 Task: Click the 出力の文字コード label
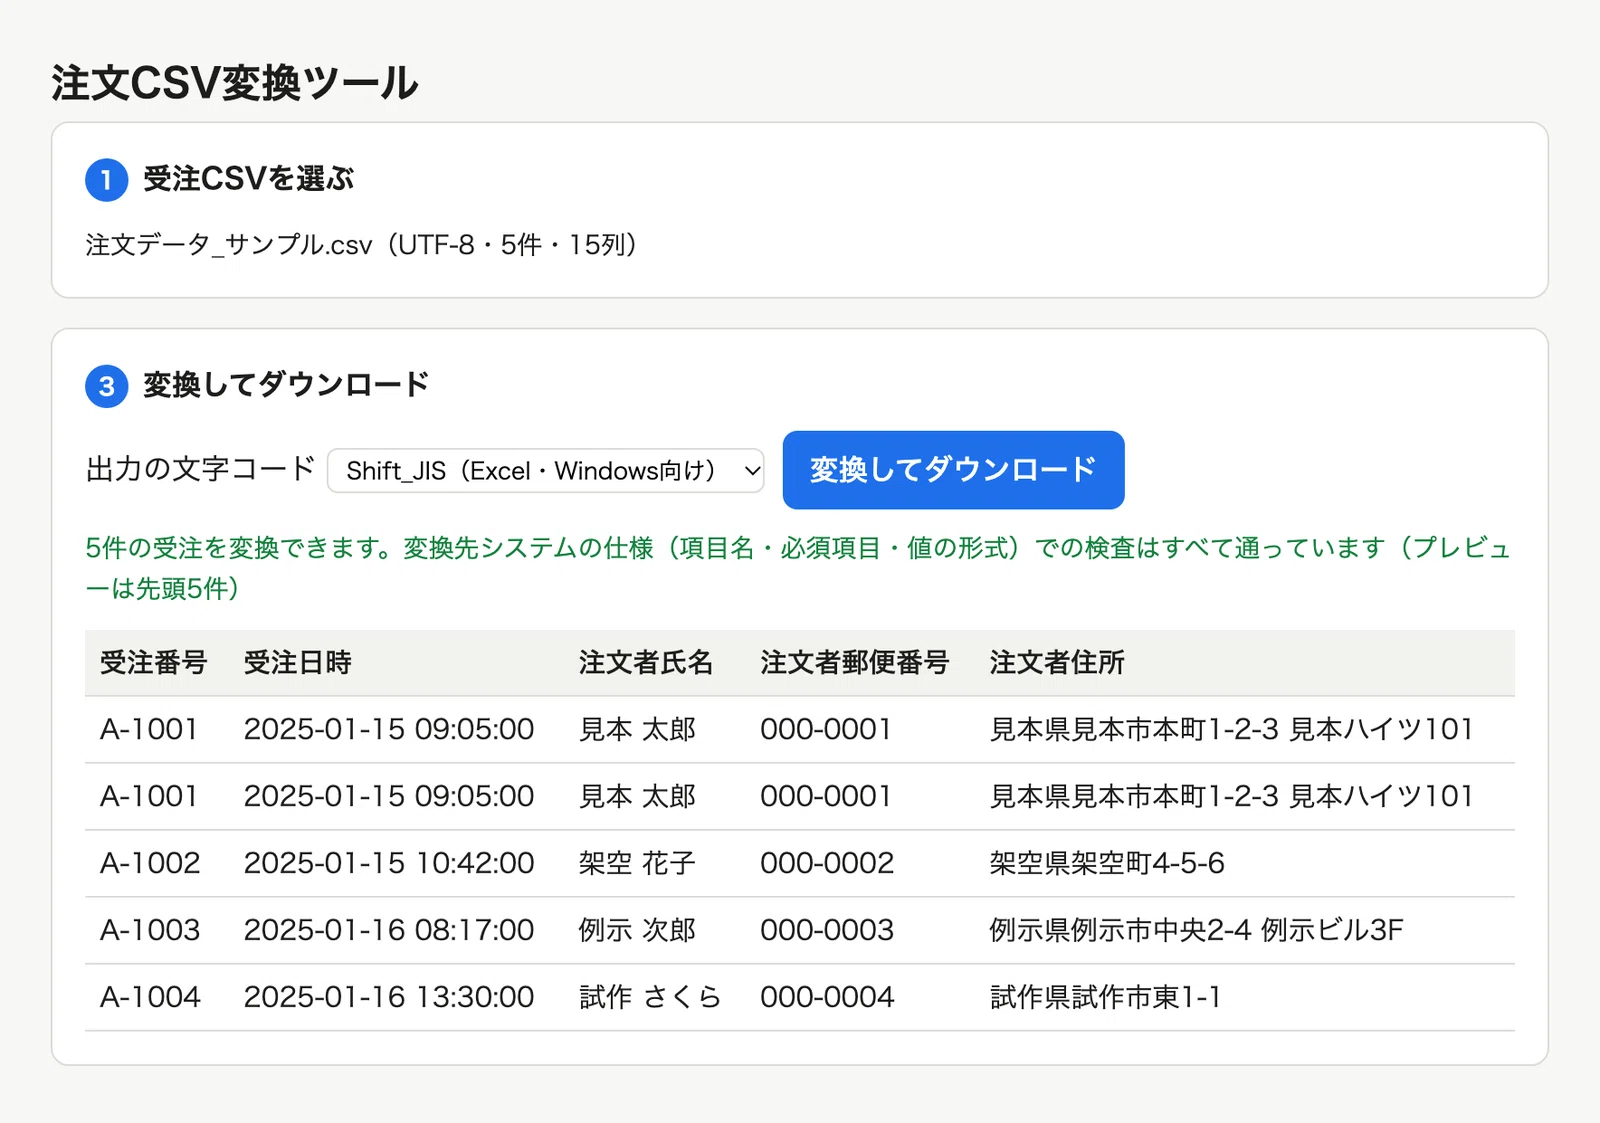click(x=200, y=469)
